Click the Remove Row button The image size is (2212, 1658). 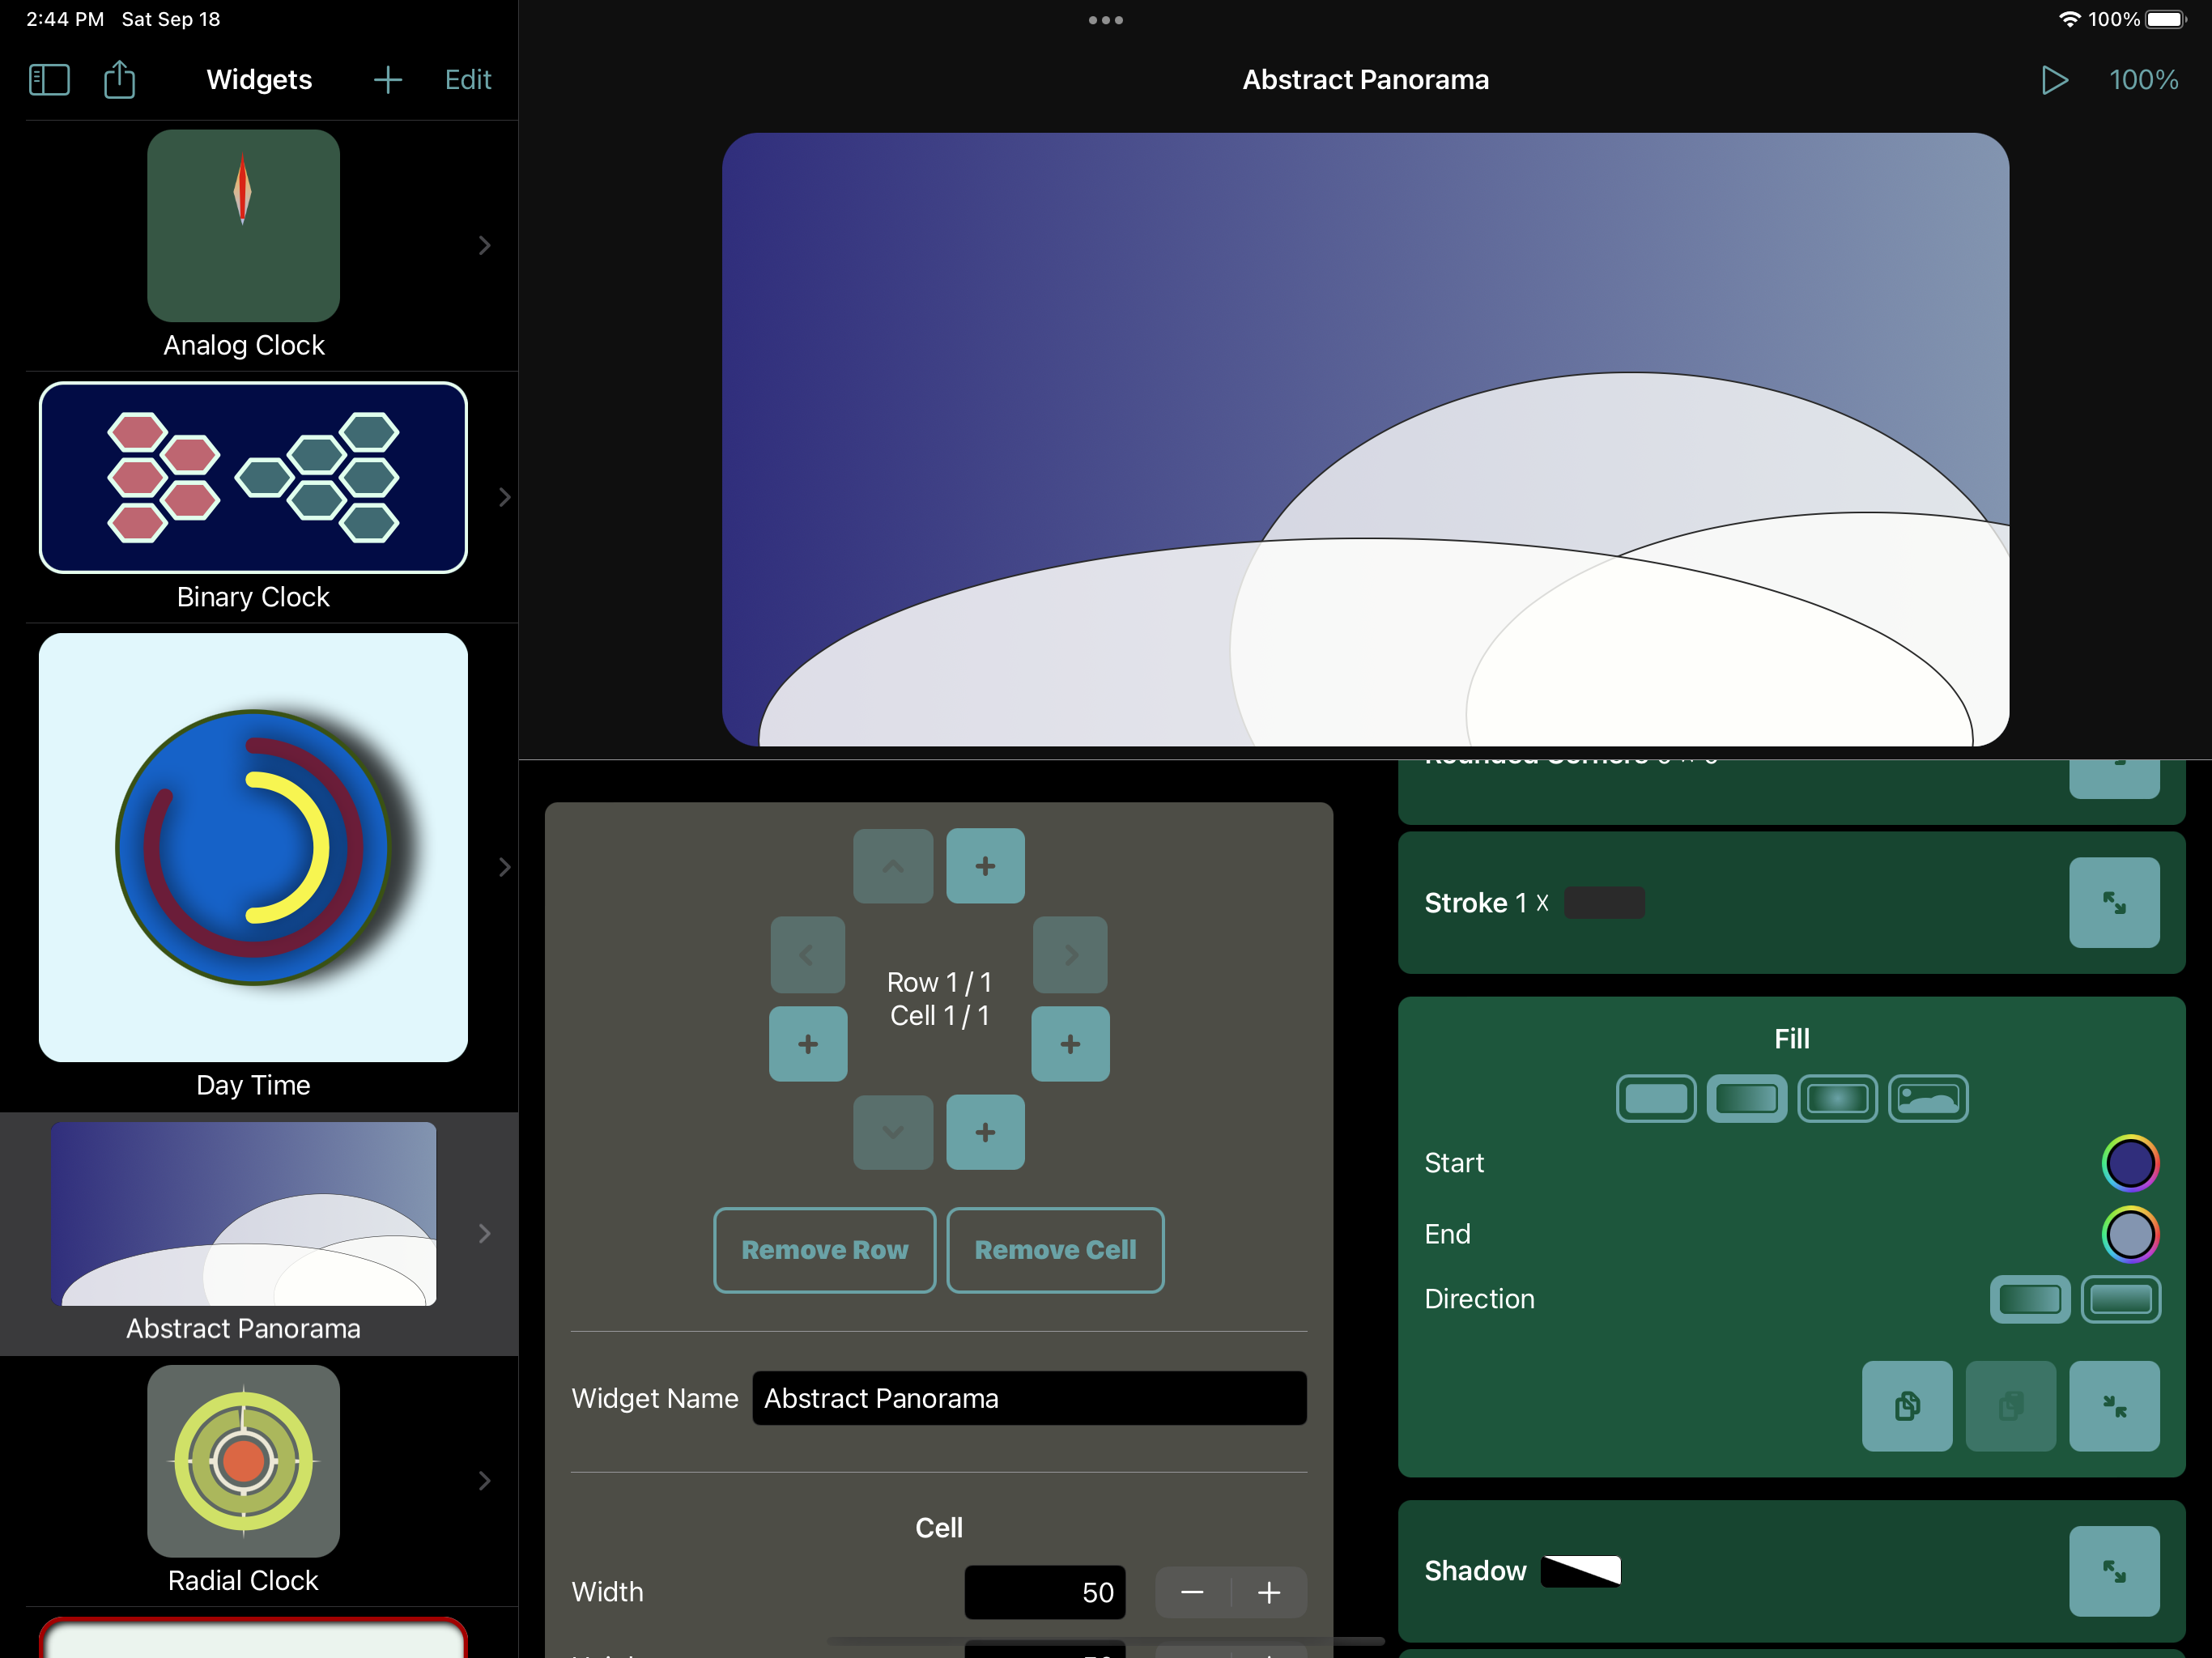pyautogui.click(x=824, y=1250)
